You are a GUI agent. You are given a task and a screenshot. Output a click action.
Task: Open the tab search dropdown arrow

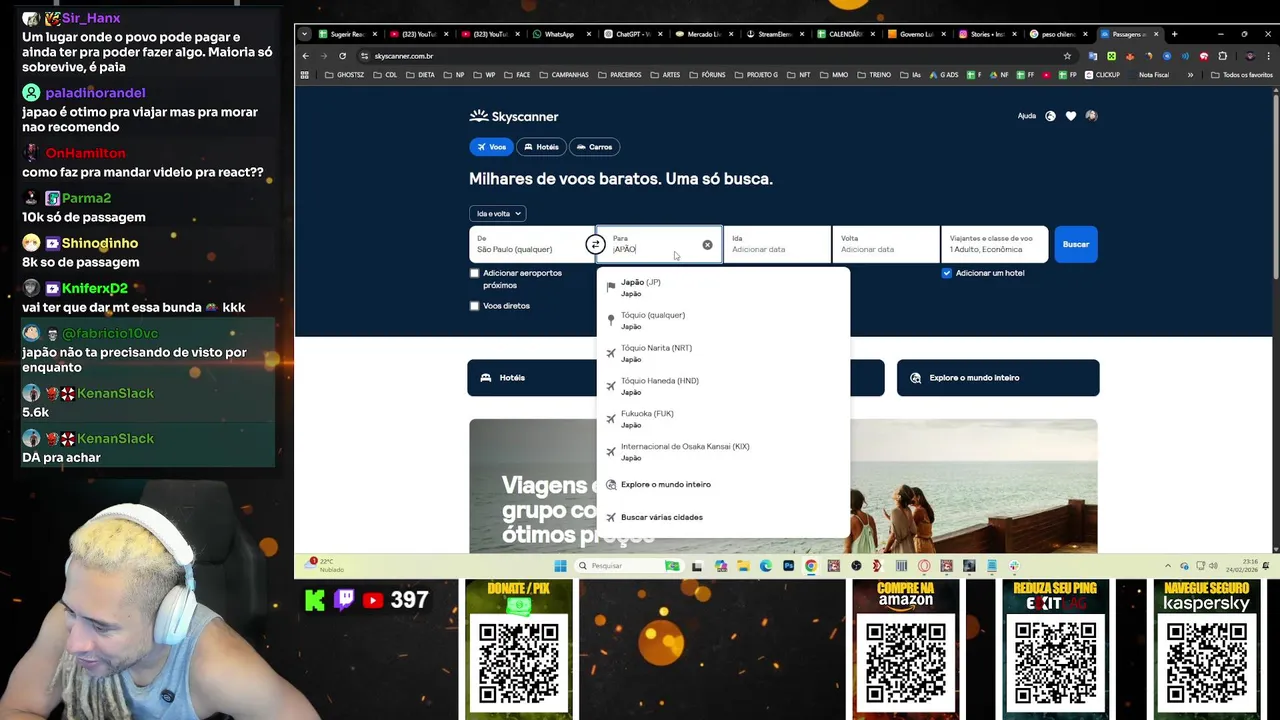(304, 34)
